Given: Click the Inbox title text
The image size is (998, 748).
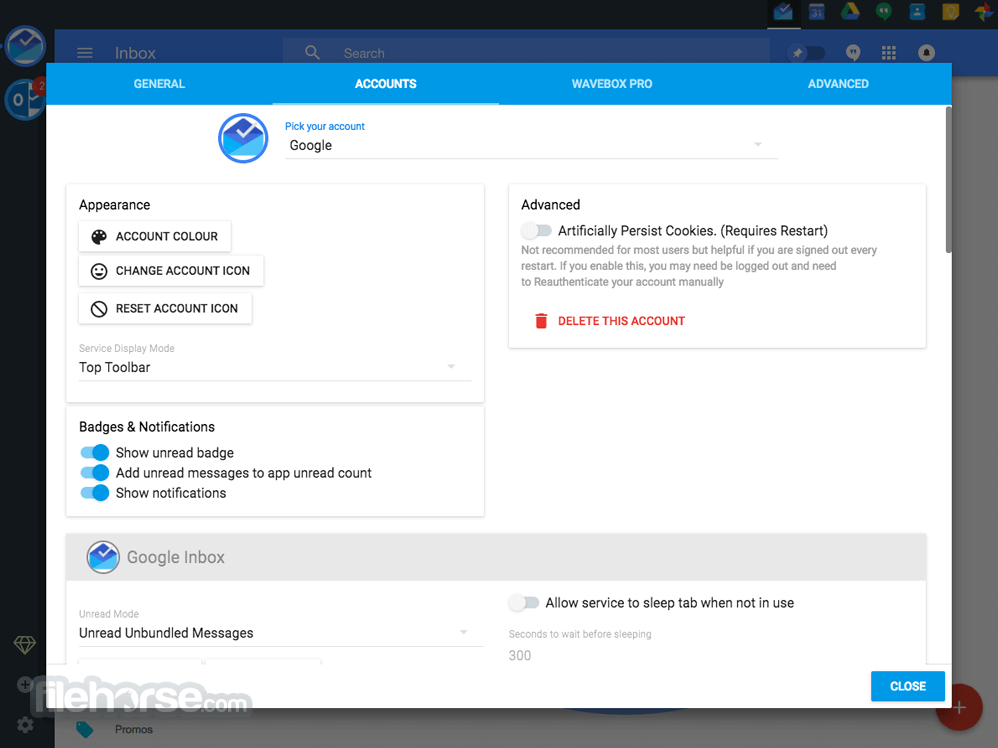Looking at the screenshot, I should pyautogui.click(x=135, y=53).
